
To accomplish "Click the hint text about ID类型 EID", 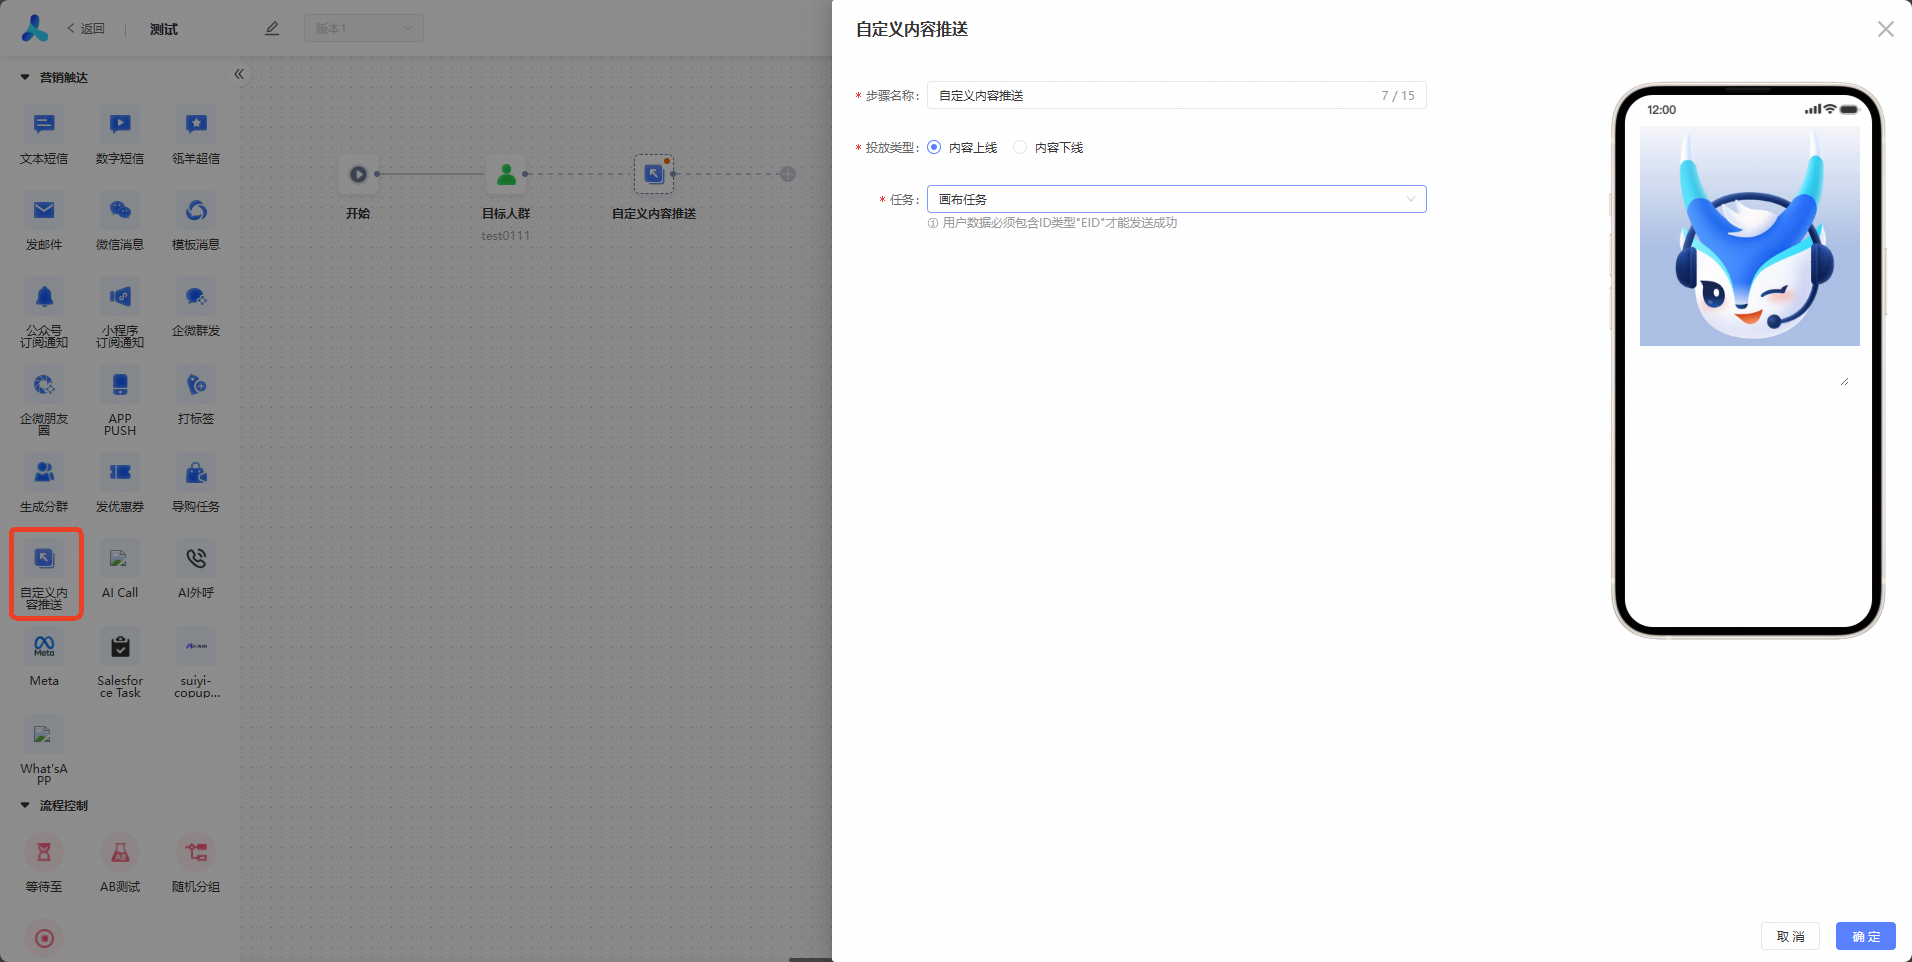I will click(1059, 223).
